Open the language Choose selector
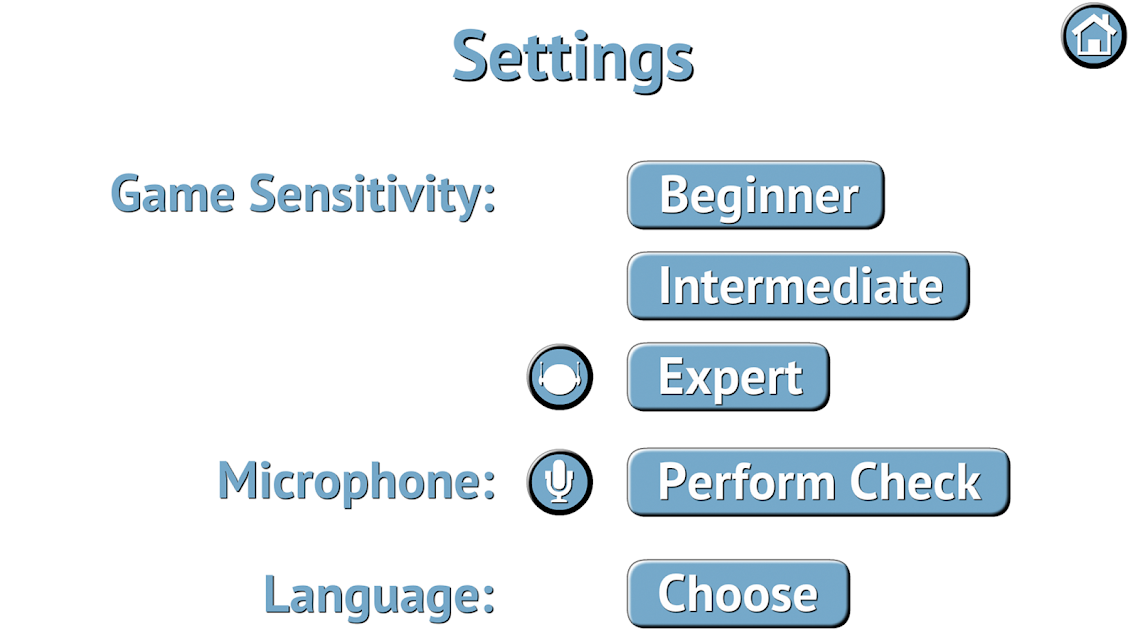This screenshot has height=640, width=1138. (x=738, y=594)
